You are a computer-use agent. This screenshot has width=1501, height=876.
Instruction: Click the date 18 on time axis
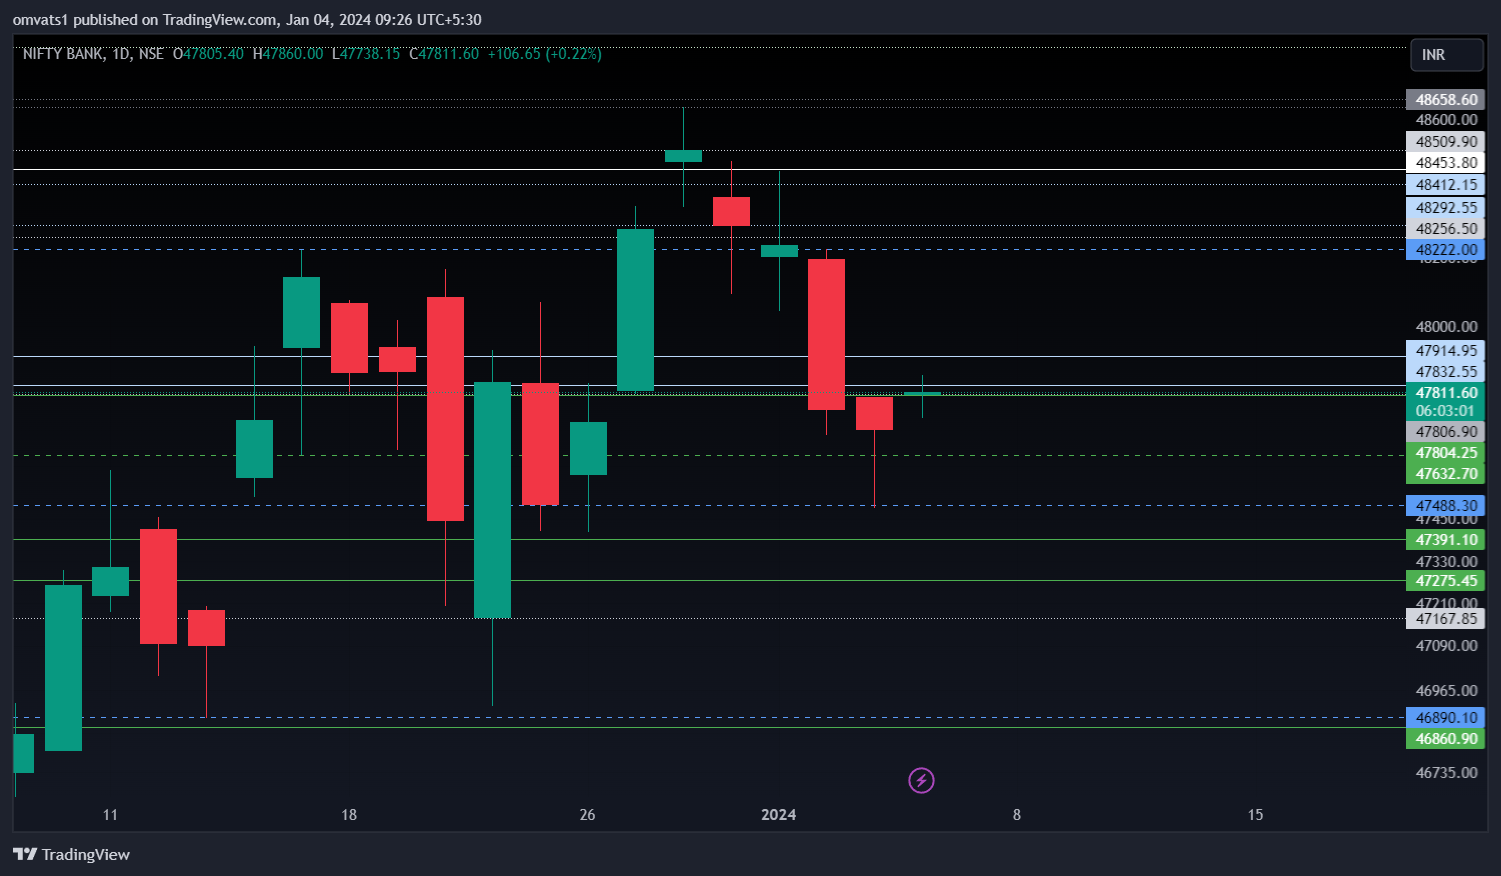(349, 814)
